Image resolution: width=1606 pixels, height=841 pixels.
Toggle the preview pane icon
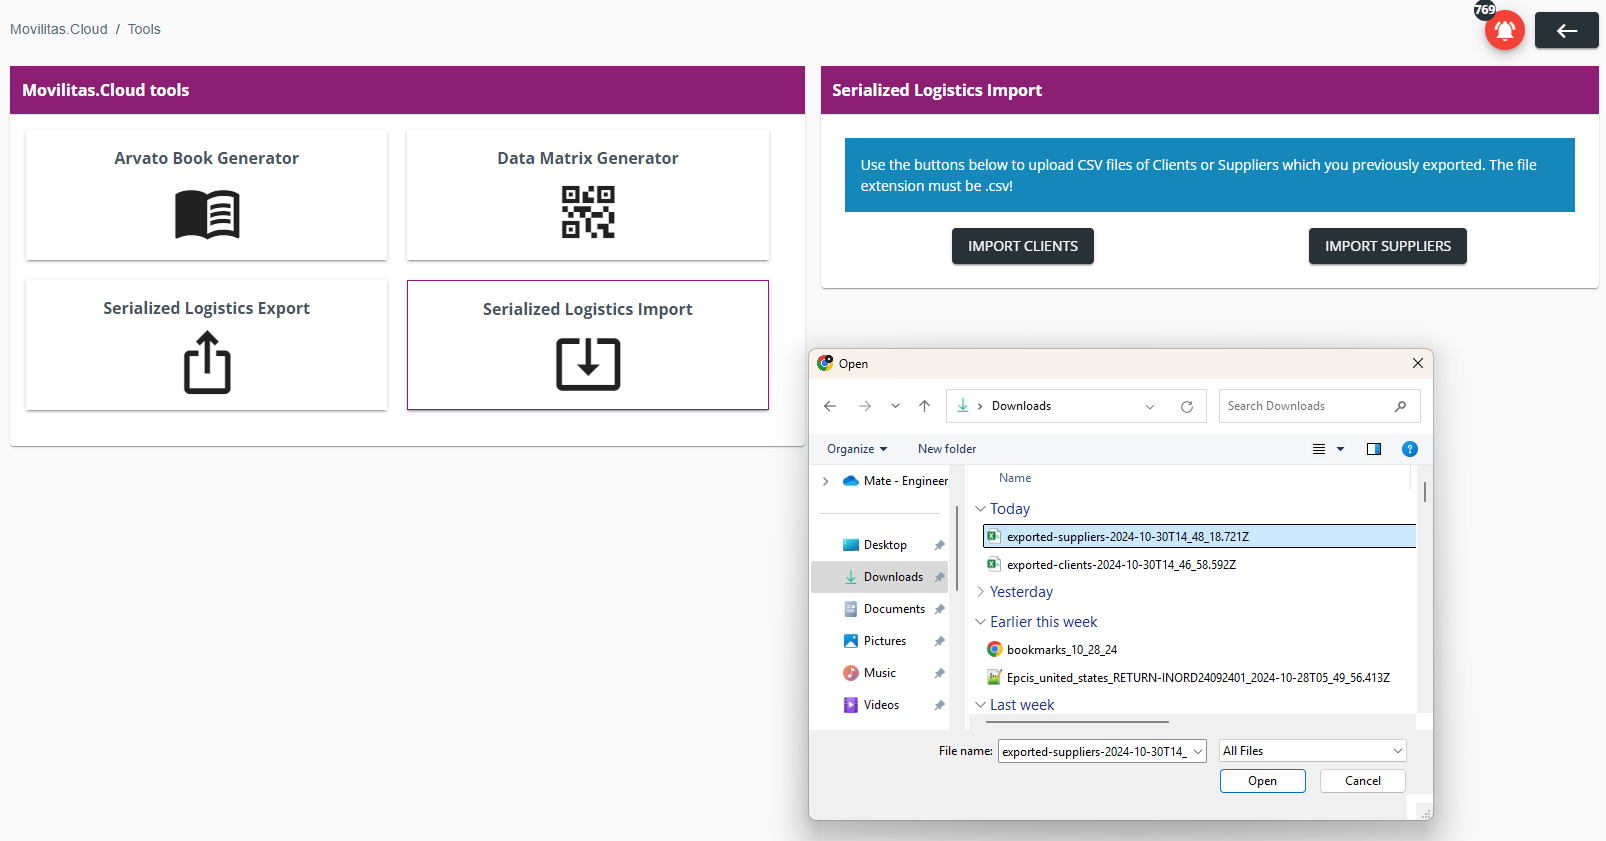(x=1374, y=449)
